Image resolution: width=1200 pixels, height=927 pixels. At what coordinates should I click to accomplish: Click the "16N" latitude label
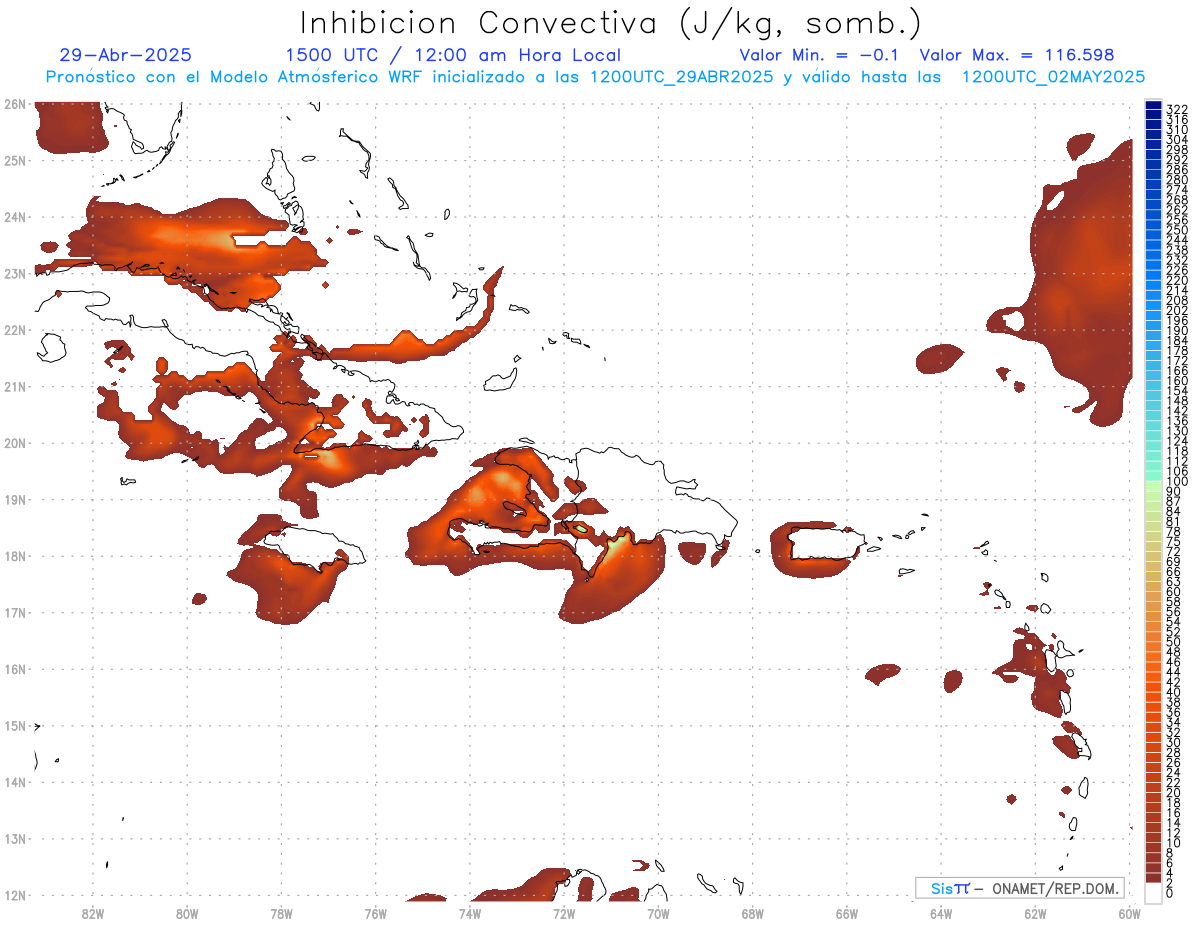15,669
